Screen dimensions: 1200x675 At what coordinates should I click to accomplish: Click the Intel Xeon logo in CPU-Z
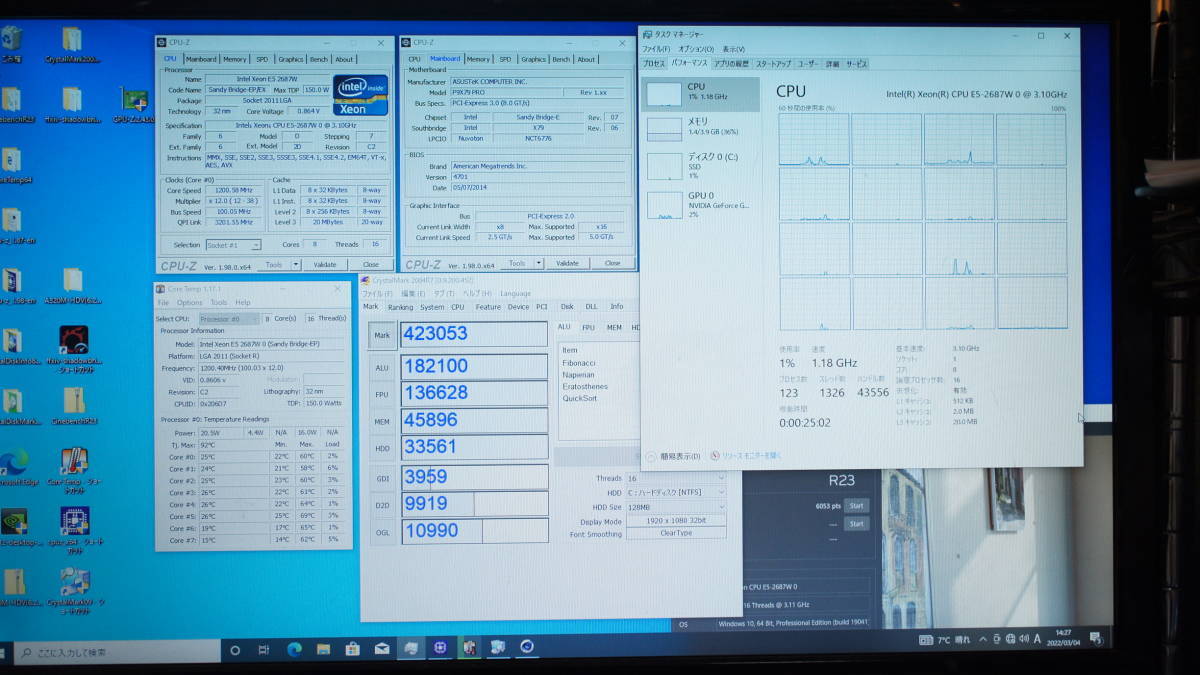click(x=360, y=96)
